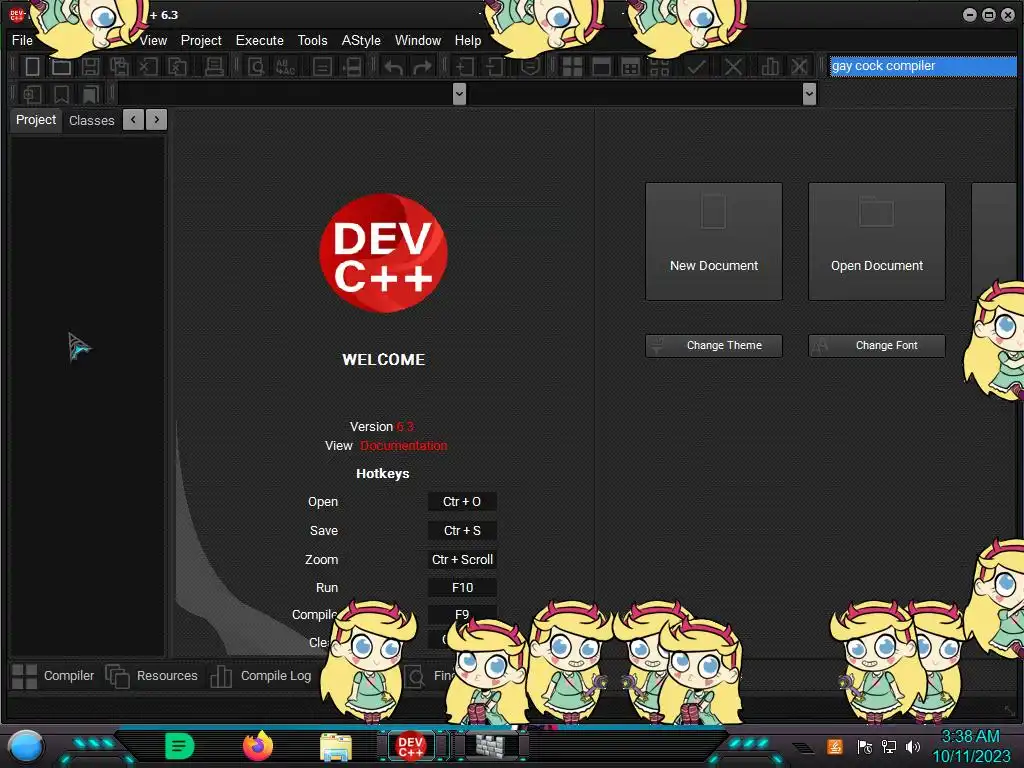Click the Unindent toolbar icon
This screenshot has width=1024, height=768.
tap(494, 66)
